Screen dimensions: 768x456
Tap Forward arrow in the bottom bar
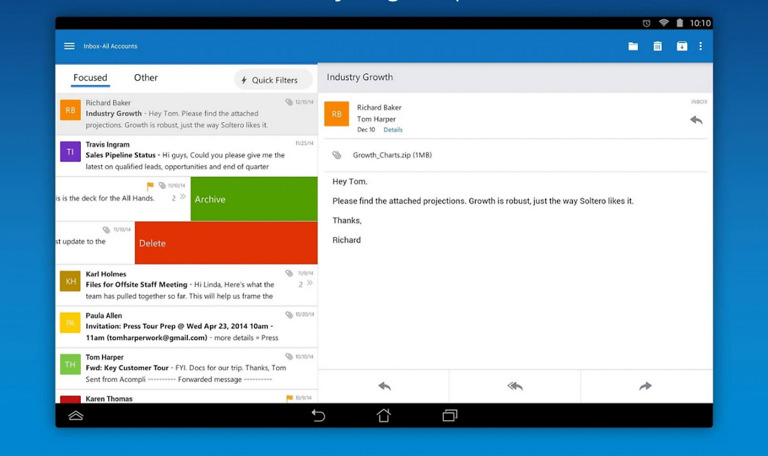[x=645, y=386]
